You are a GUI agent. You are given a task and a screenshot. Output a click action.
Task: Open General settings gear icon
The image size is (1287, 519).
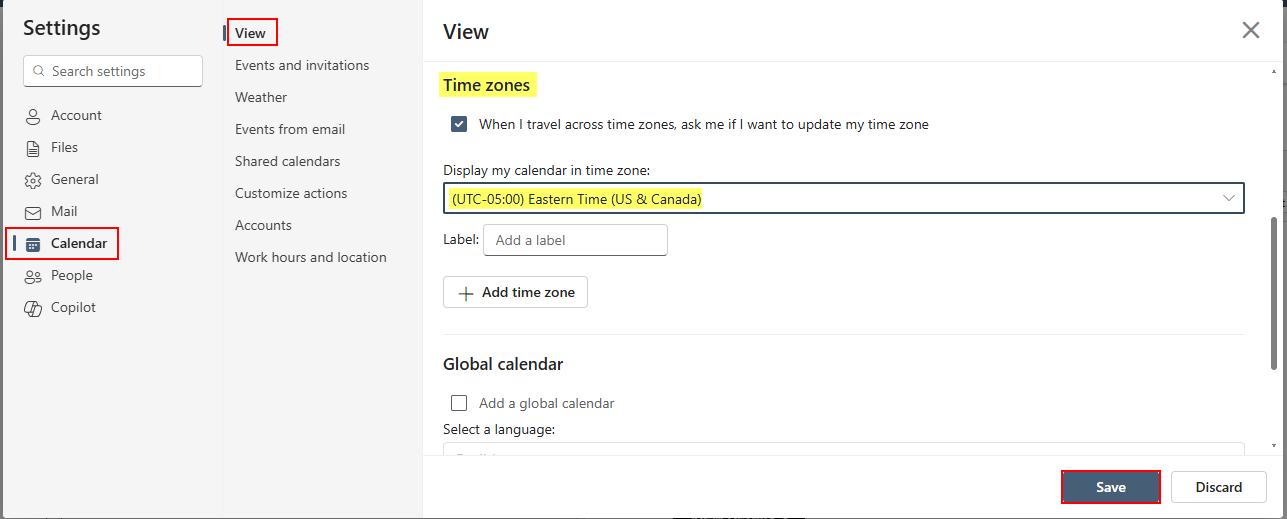pyautogui.click(x=33, y=180)
